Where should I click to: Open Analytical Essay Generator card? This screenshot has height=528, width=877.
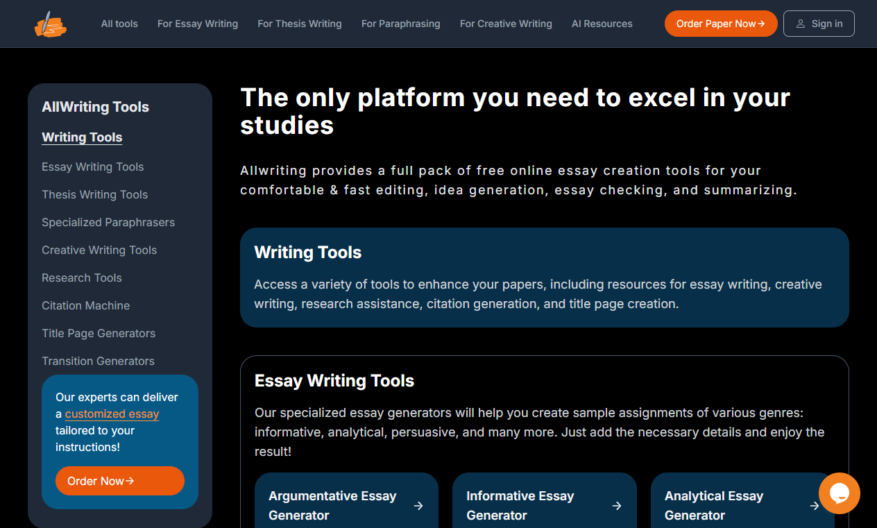point(742,501)
